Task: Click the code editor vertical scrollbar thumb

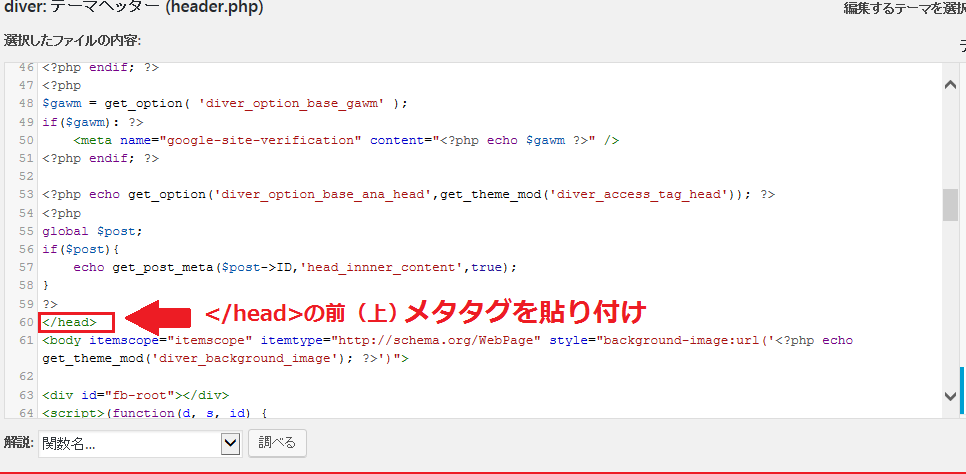Action: [x=950, y=203]
